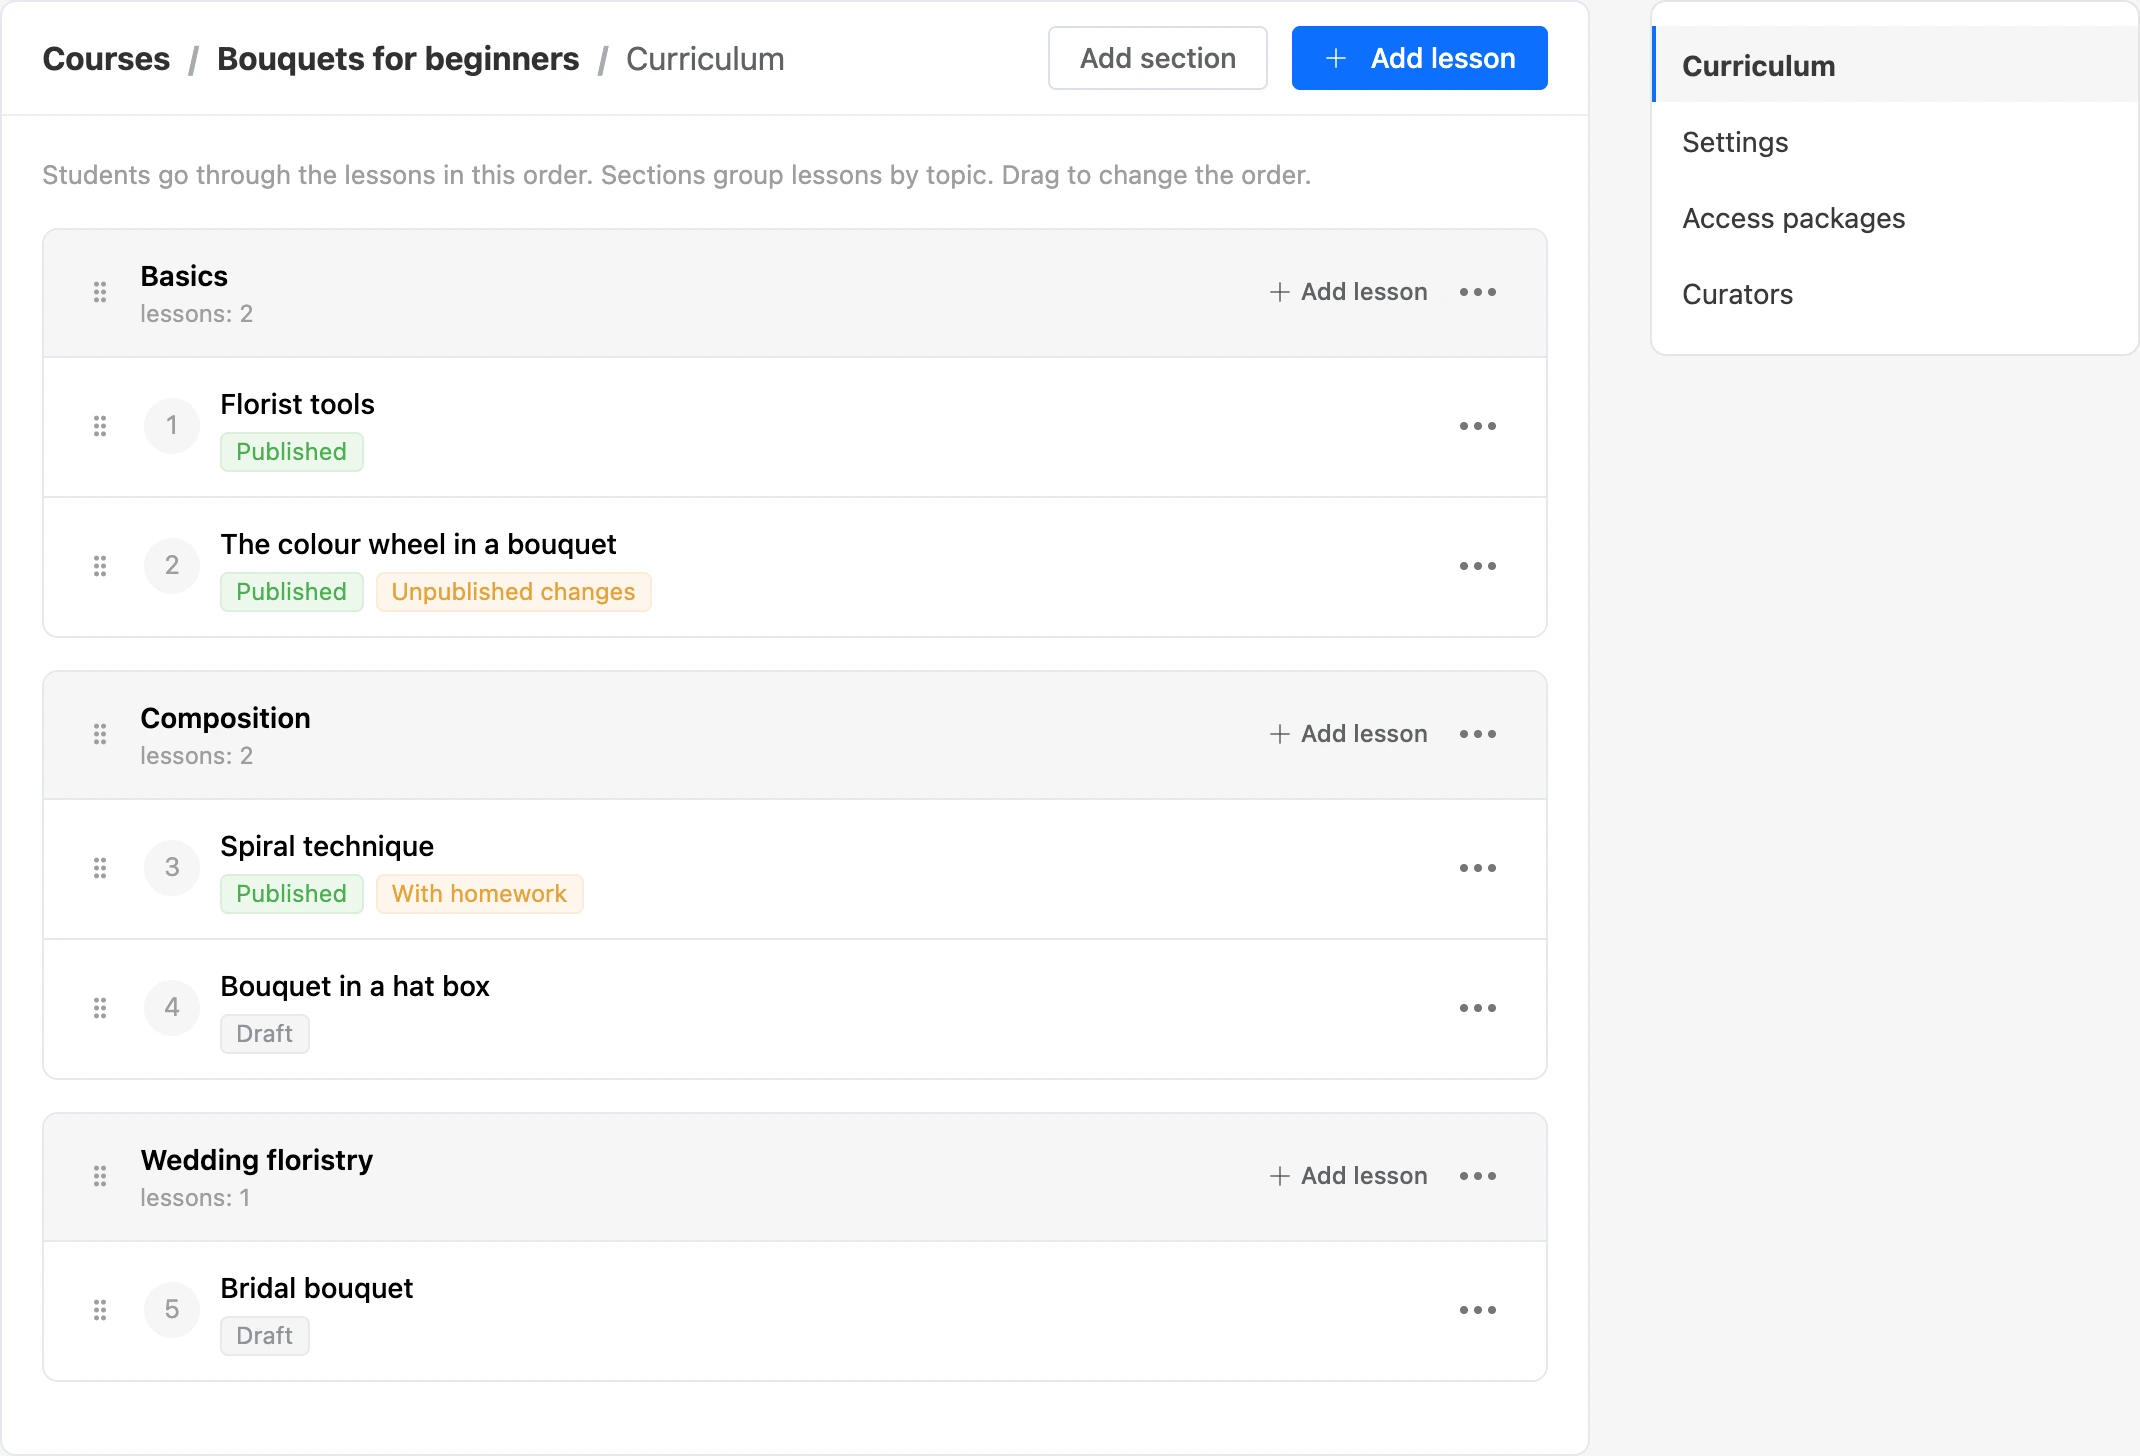The width and height of the screenshot is (2140, 1456).
Task: Open the three-dot menu for Bridal bouquet
Action: point(1478,1310)
